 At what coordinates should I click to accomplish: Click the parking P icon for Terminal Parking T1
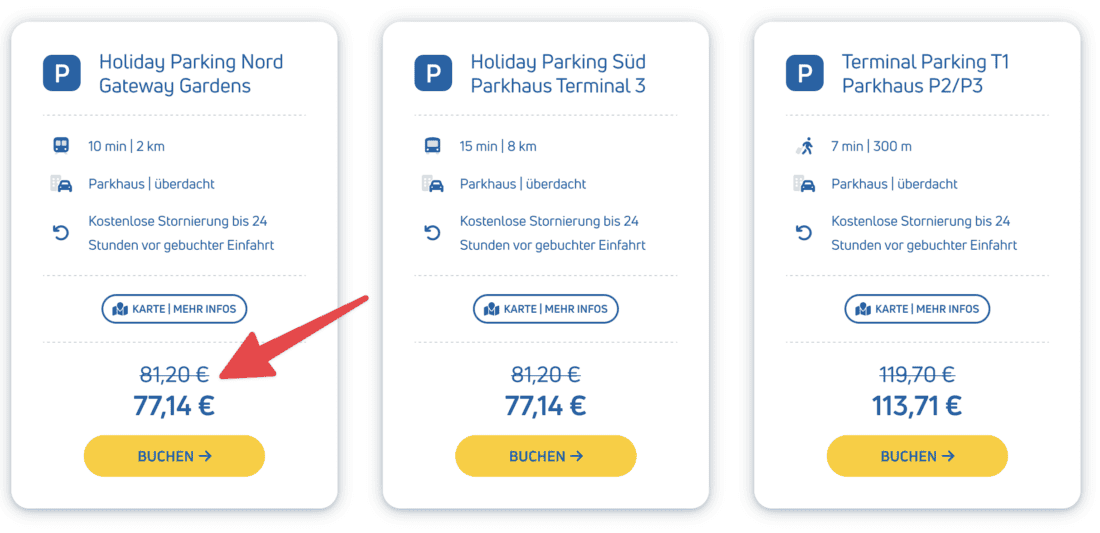805,73
